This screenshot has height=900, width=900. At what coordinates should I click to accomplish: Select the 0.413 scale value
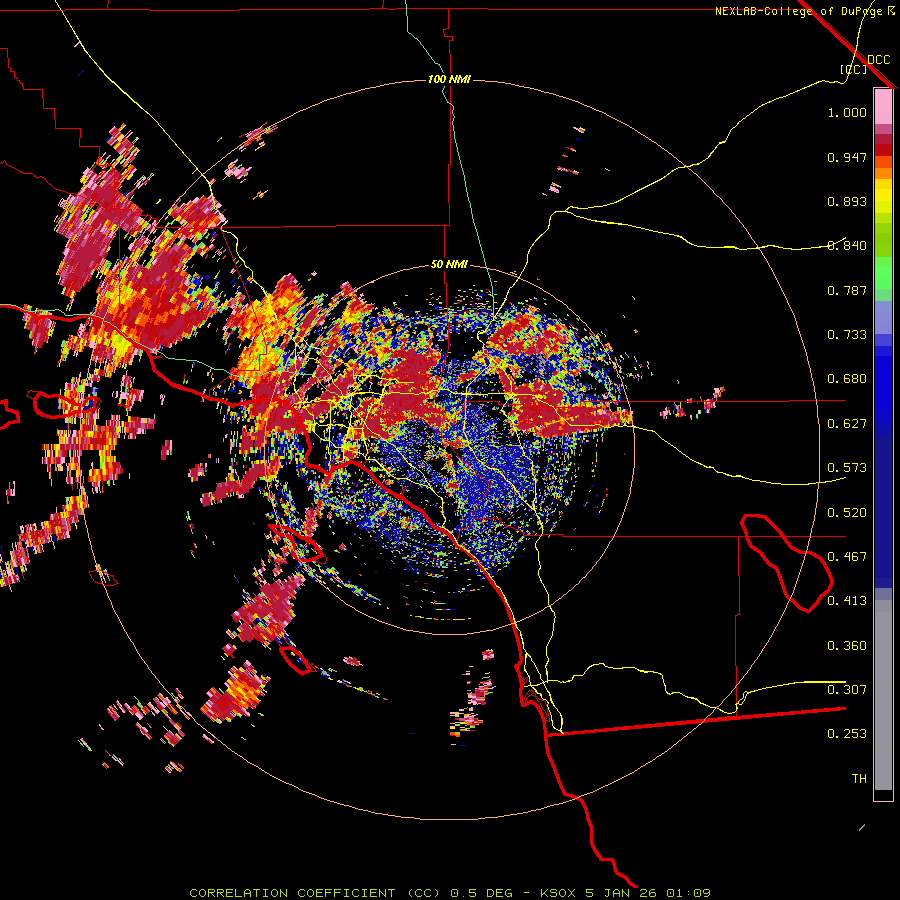click(847, 601)
